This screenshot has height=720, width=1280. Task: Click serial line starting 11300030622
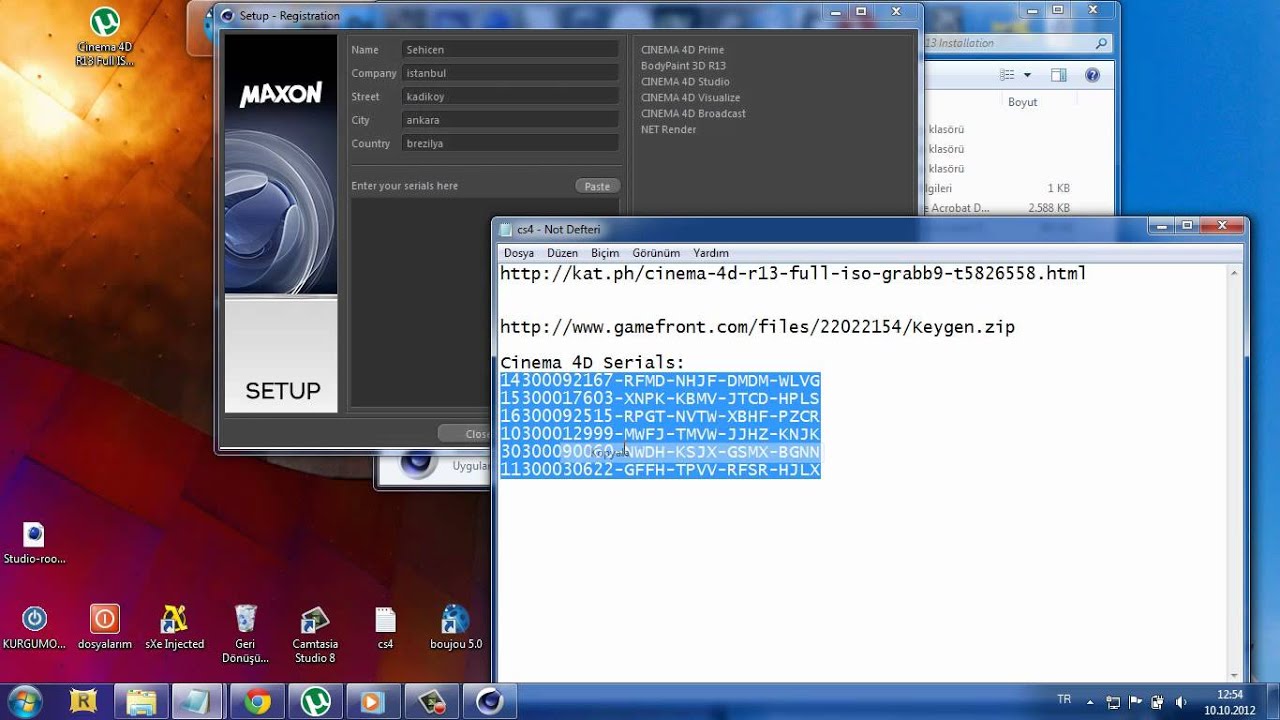click(660, 470)
